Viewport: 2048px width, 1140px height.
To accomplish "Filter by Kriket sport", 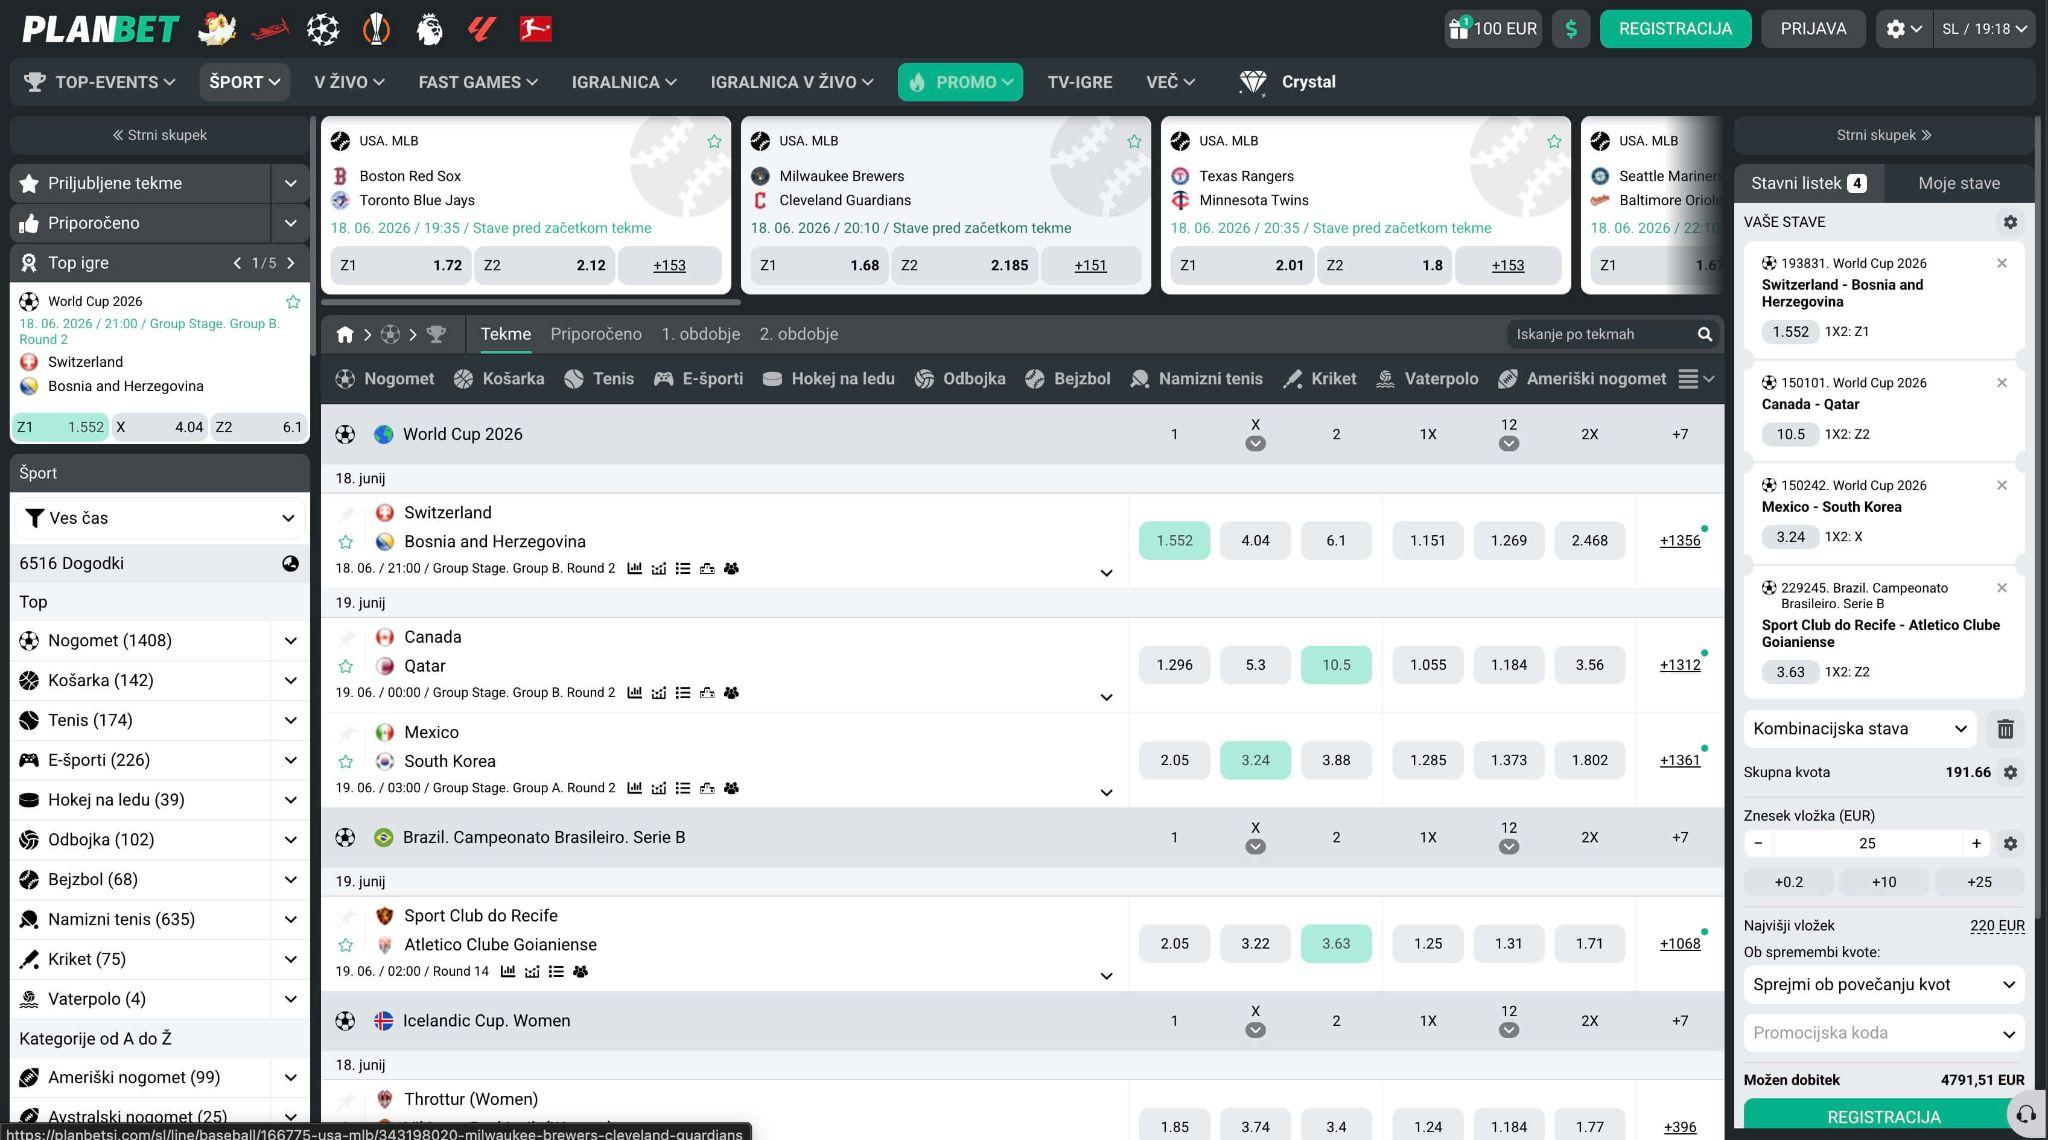I will point(1320,379).
